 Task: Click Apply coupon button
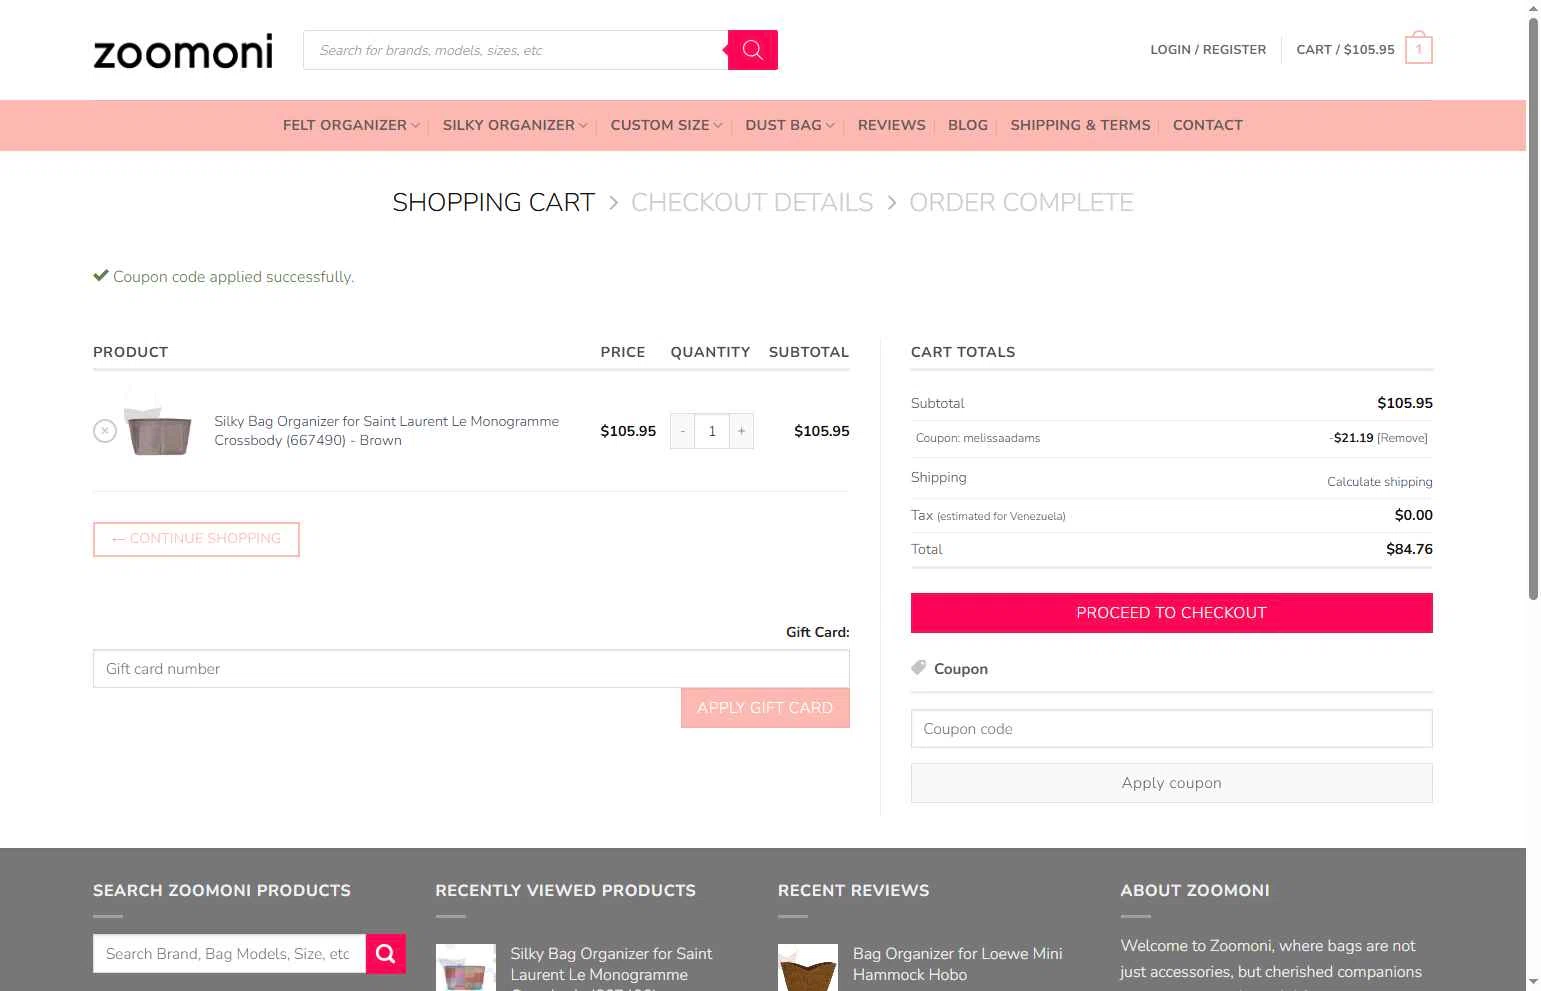(x=1171, y=783)
